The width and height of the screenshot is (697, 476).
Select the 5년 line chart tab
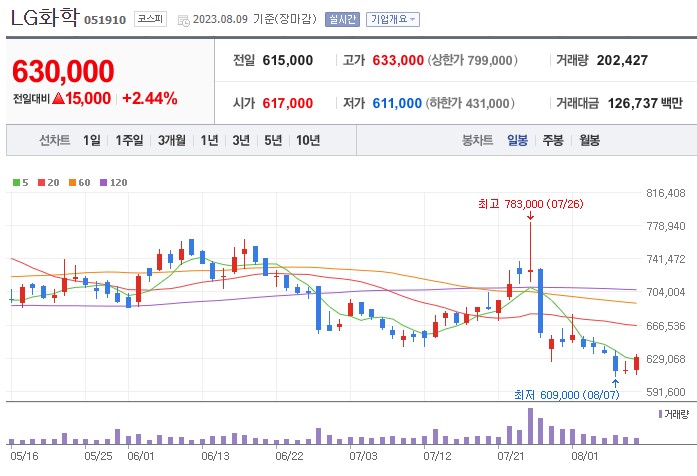click(273, 140)
